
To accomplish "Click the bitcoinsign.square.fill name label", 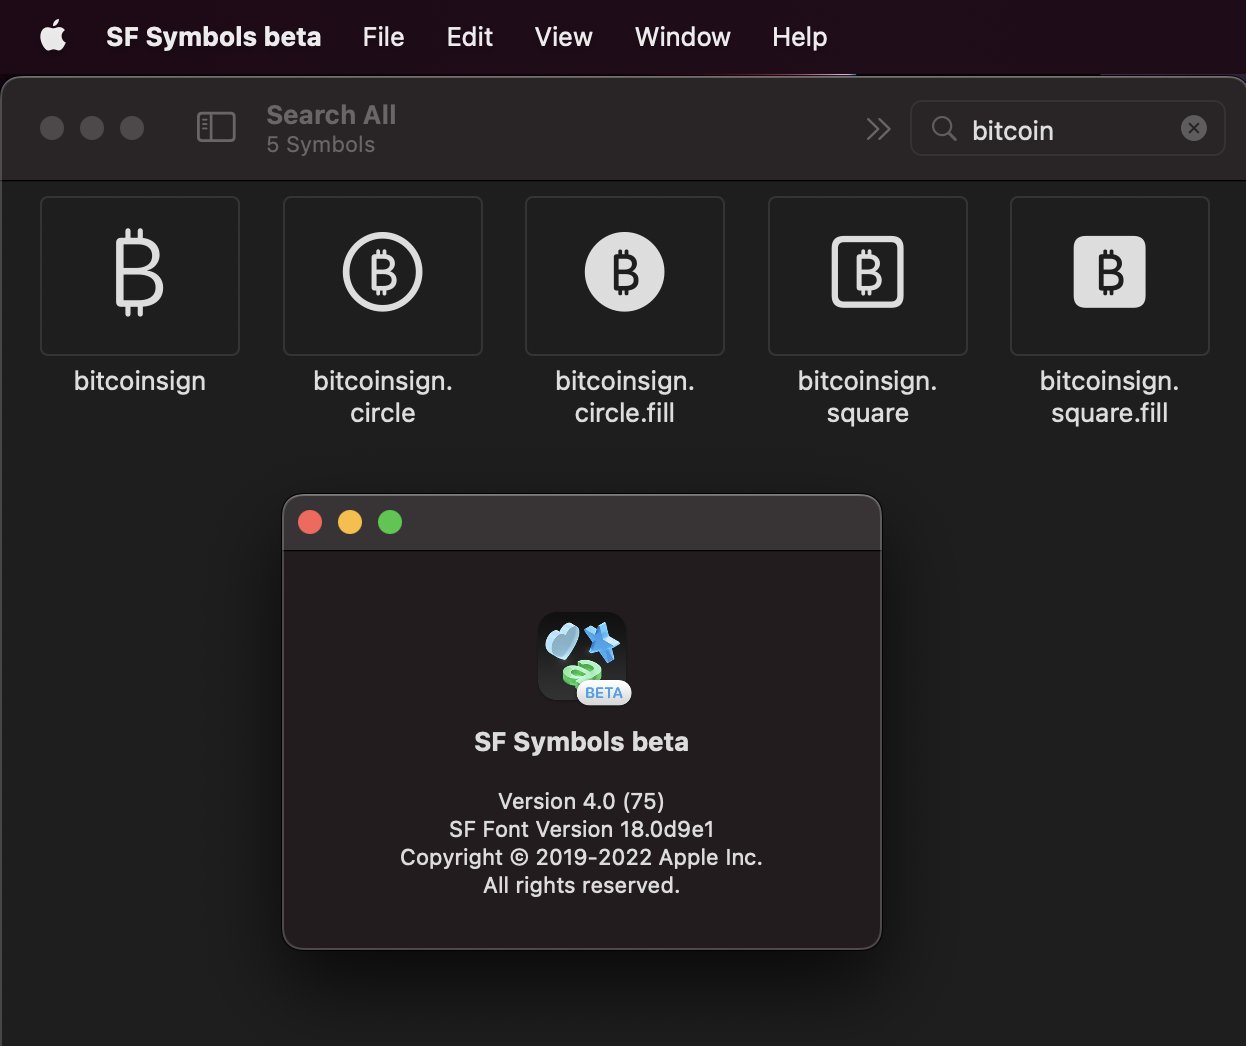I will [x=1110, y=397].
